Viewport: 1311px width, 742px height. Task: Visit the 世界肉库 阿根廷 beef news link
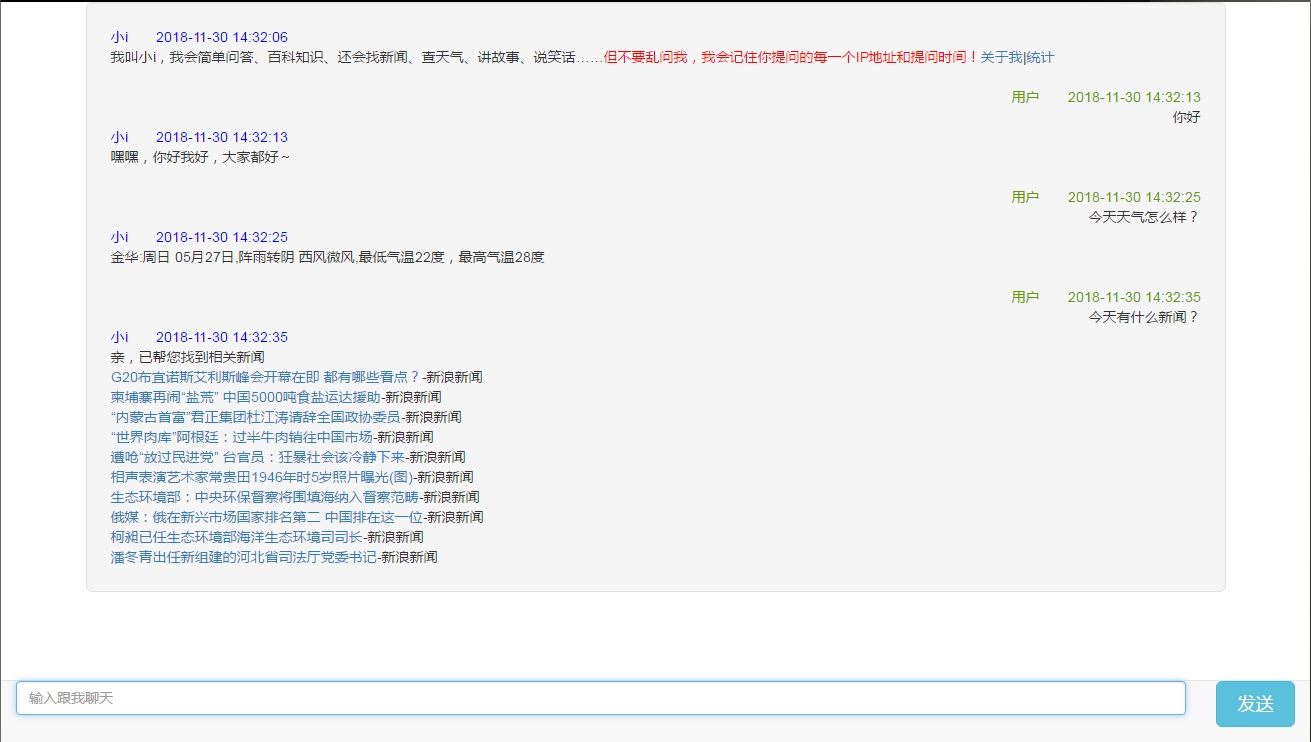[x=241, y=437]
